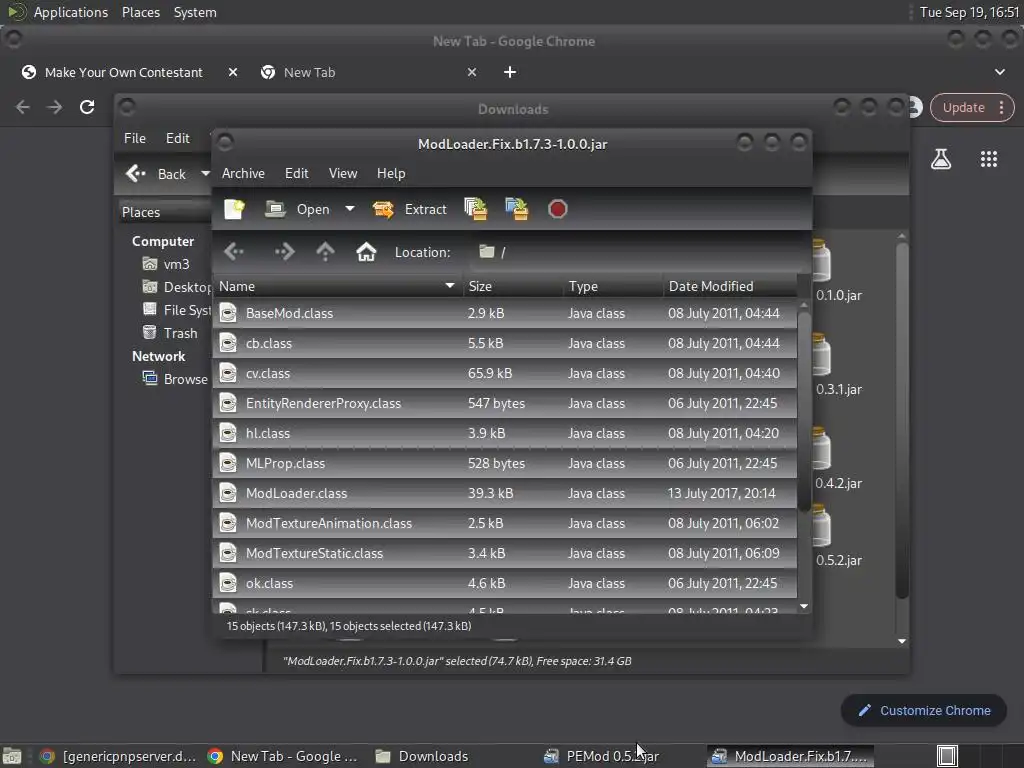Stop the current operation red icon
1024x768 pixels.
click(557, 209)
